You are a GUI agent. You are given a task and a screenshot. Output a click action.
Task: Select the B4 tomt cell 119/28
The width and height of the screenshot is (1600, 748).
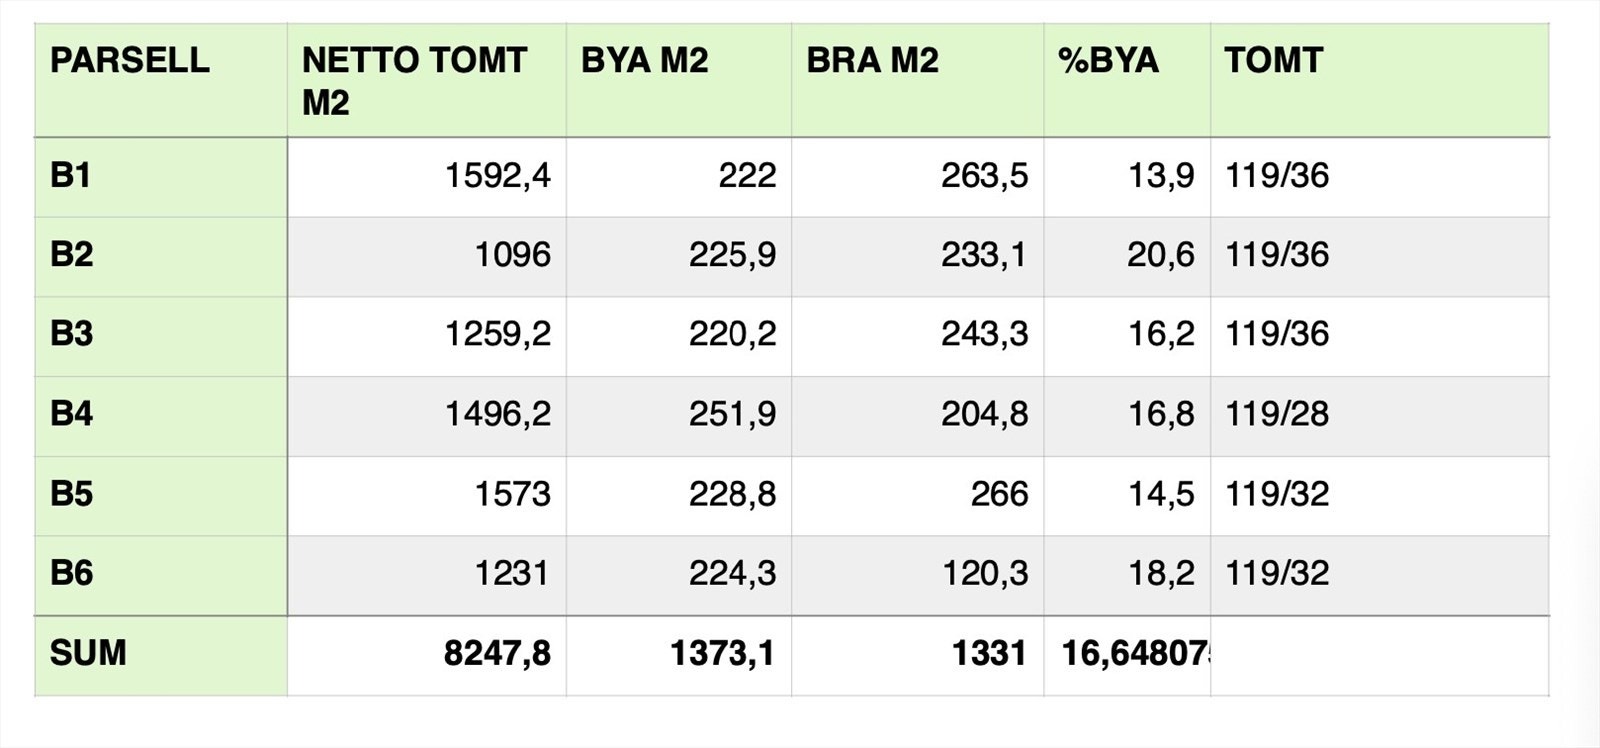(1277, 414)
